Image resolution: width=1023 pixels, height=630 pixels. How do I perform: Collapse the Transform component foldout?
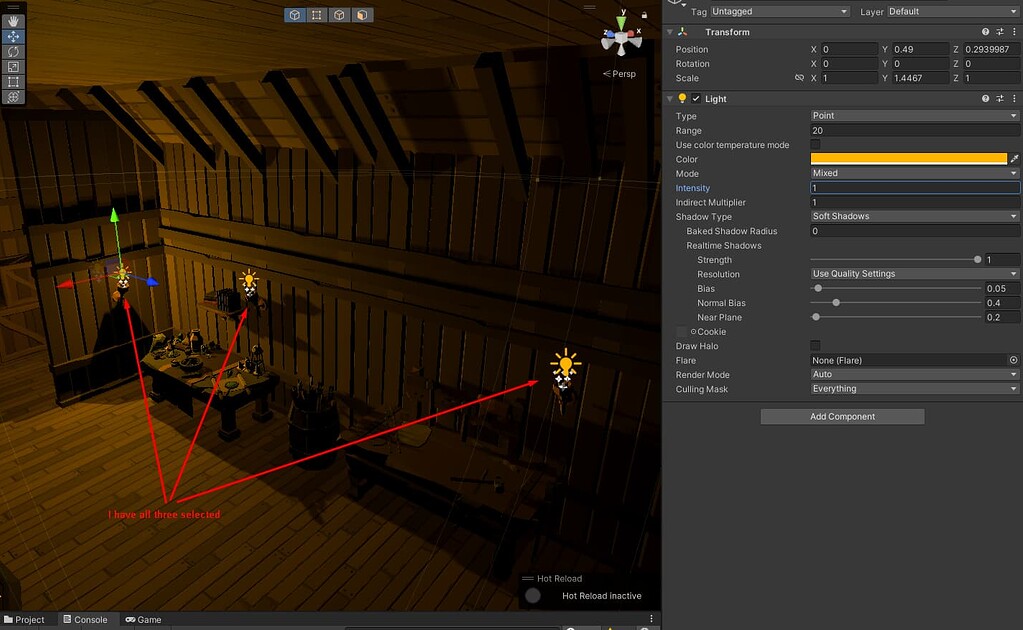[670, 31]
